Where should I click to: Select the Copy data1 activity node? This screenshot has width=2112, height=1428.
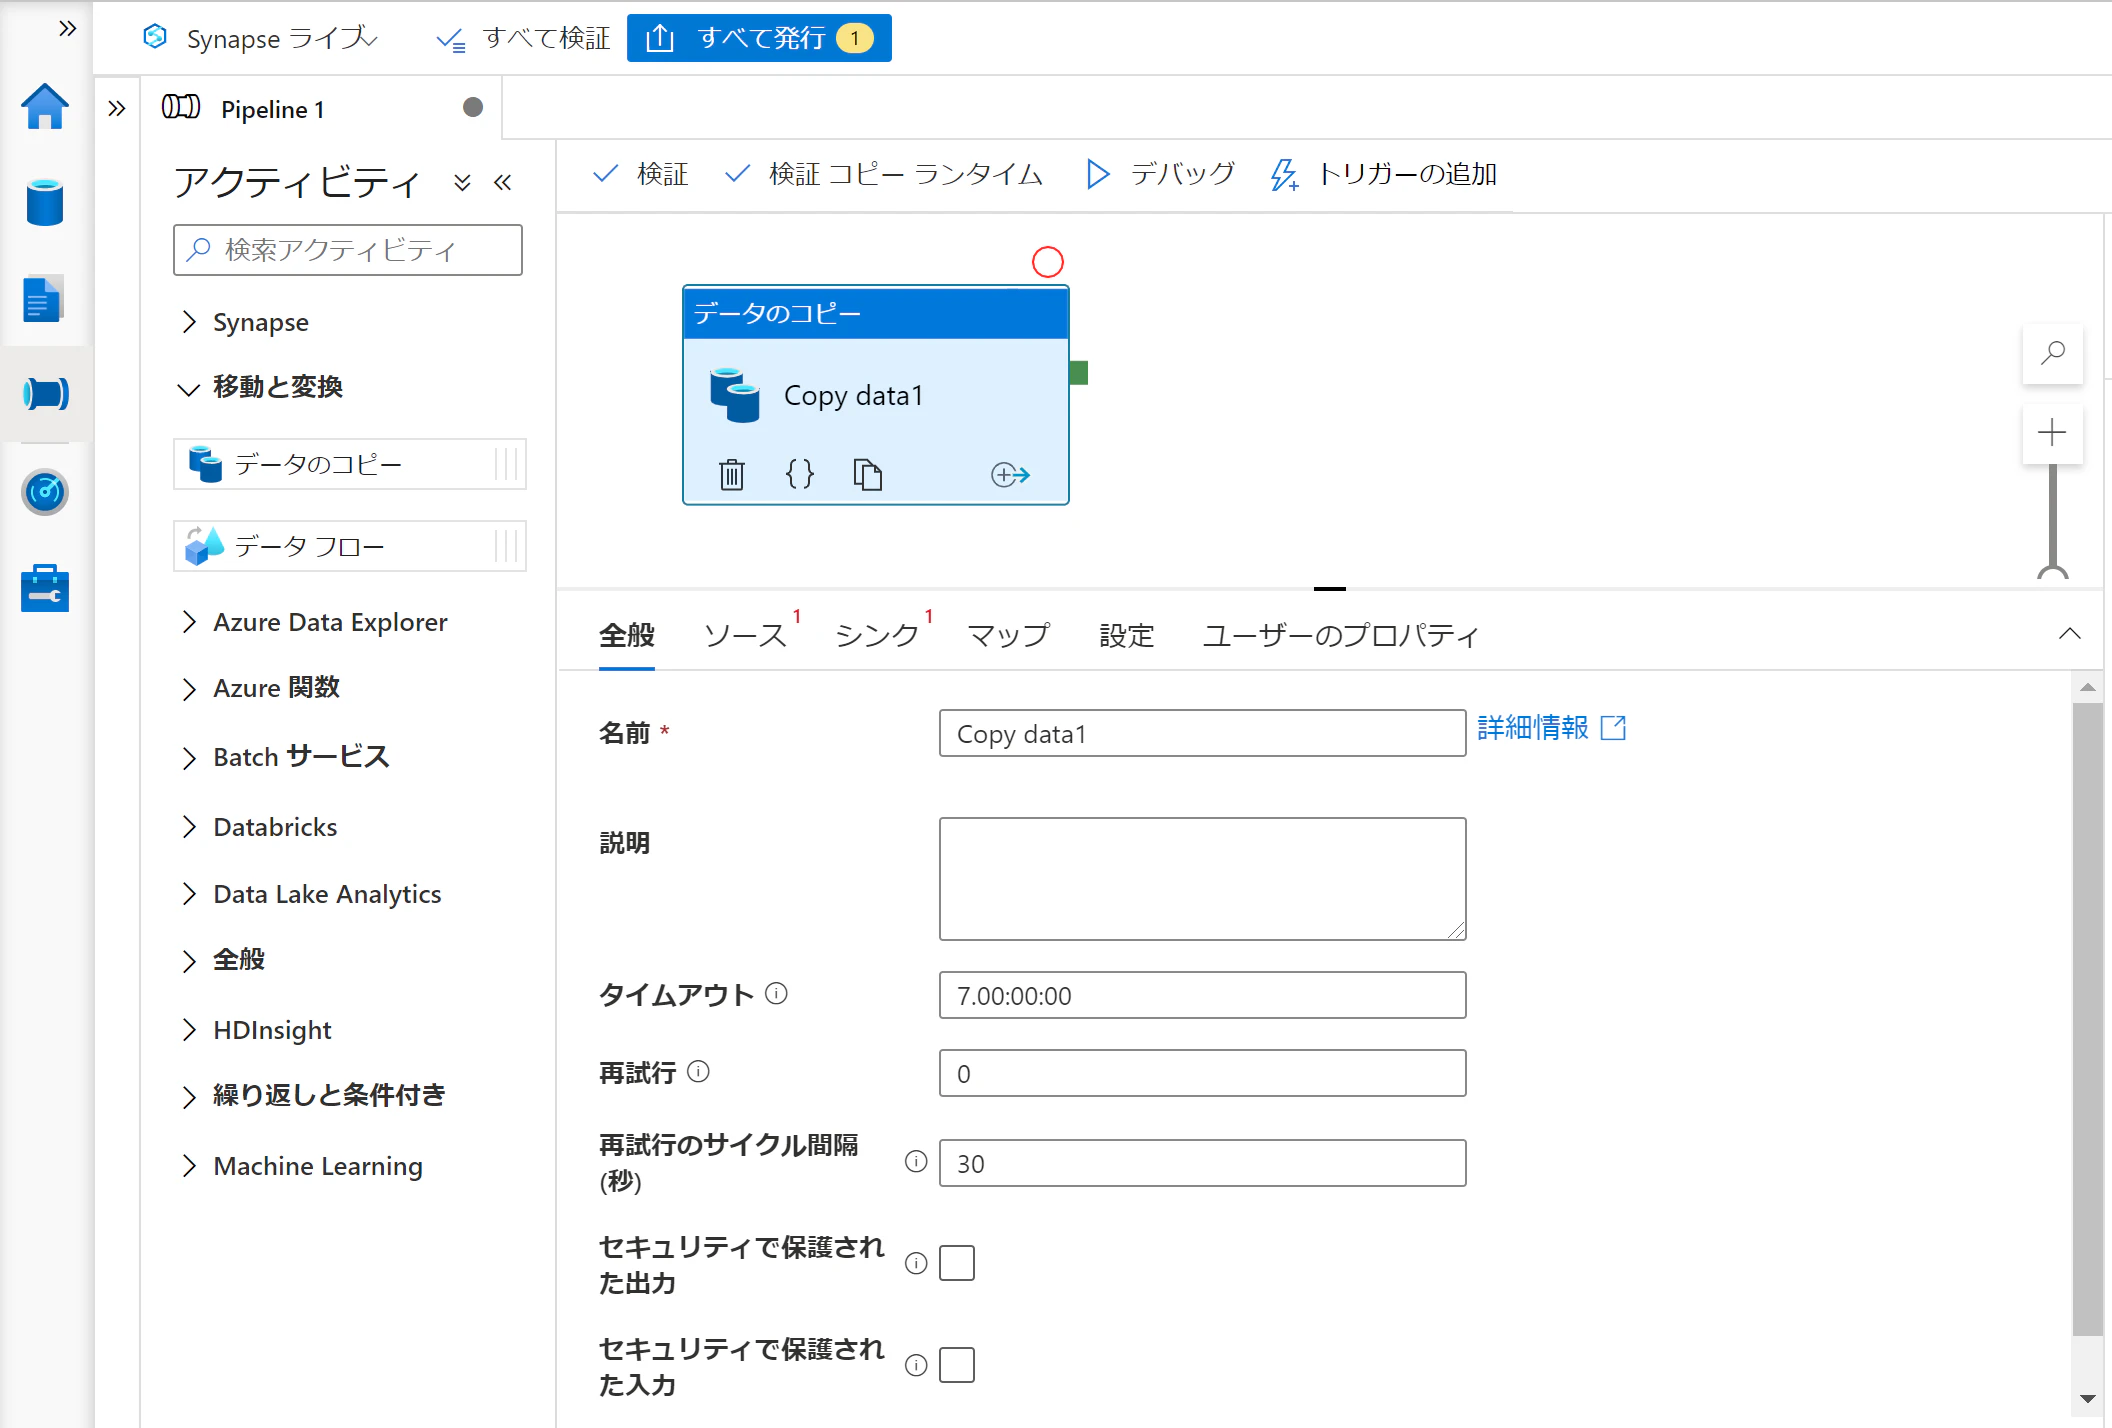tap(876, 395)
